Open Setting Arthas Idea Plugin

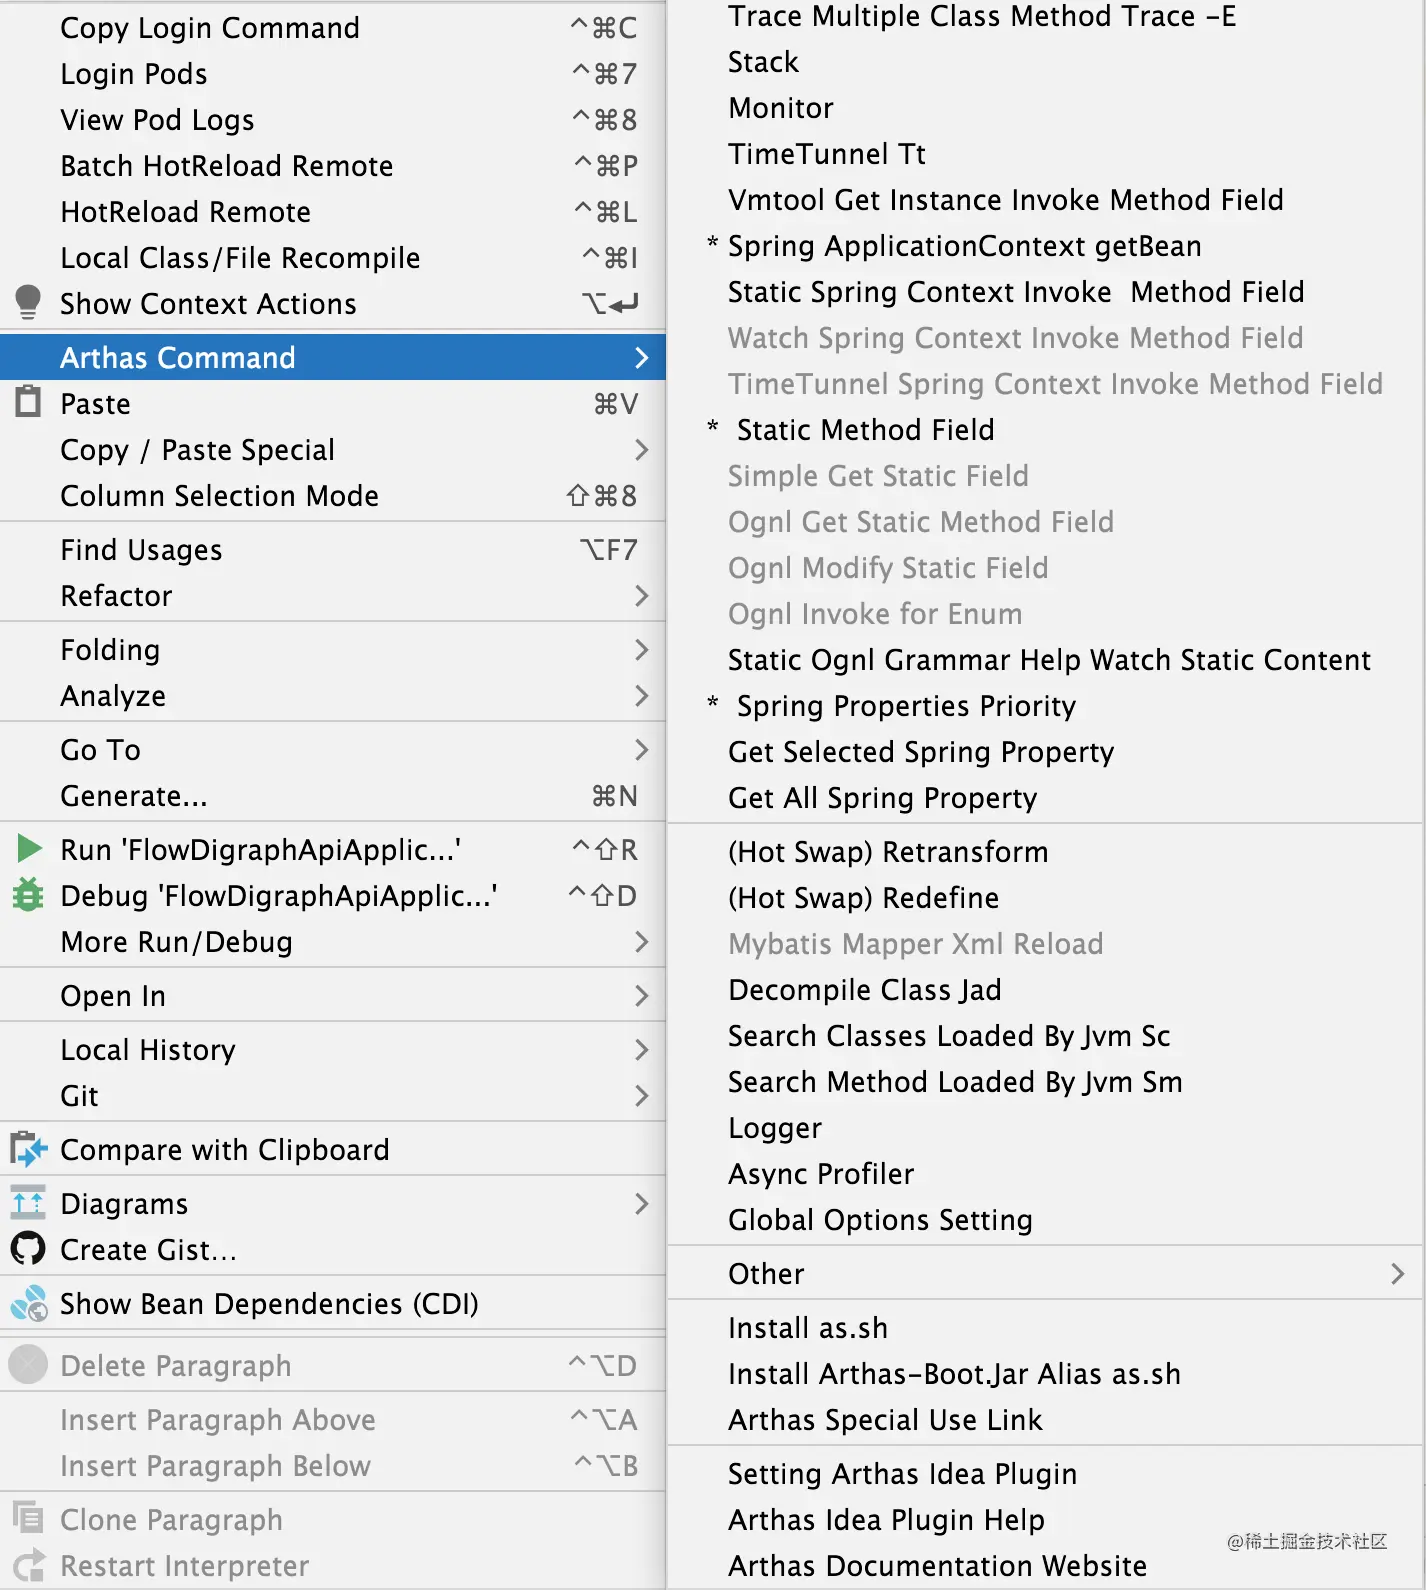point(1045,1474)
